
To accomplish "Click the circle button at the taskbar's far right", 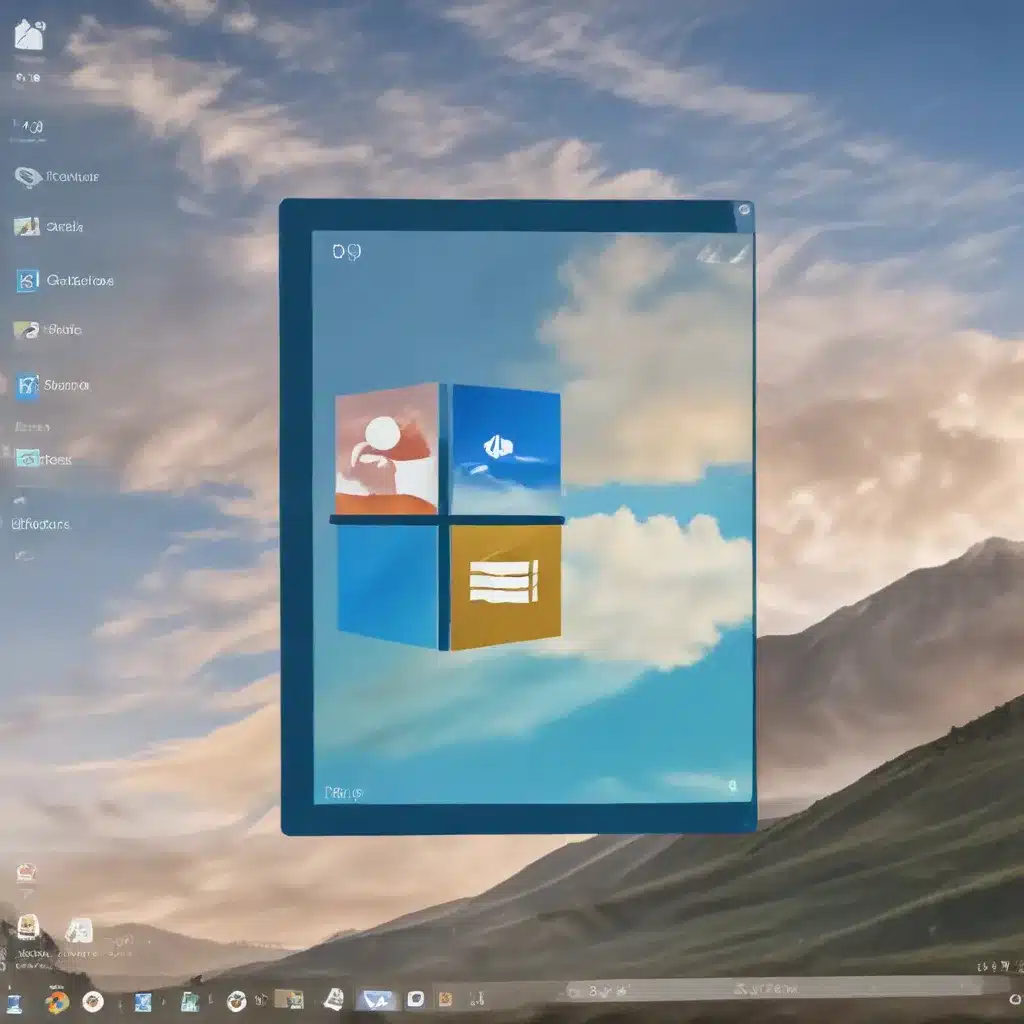I will [x=1016, y=1000].
